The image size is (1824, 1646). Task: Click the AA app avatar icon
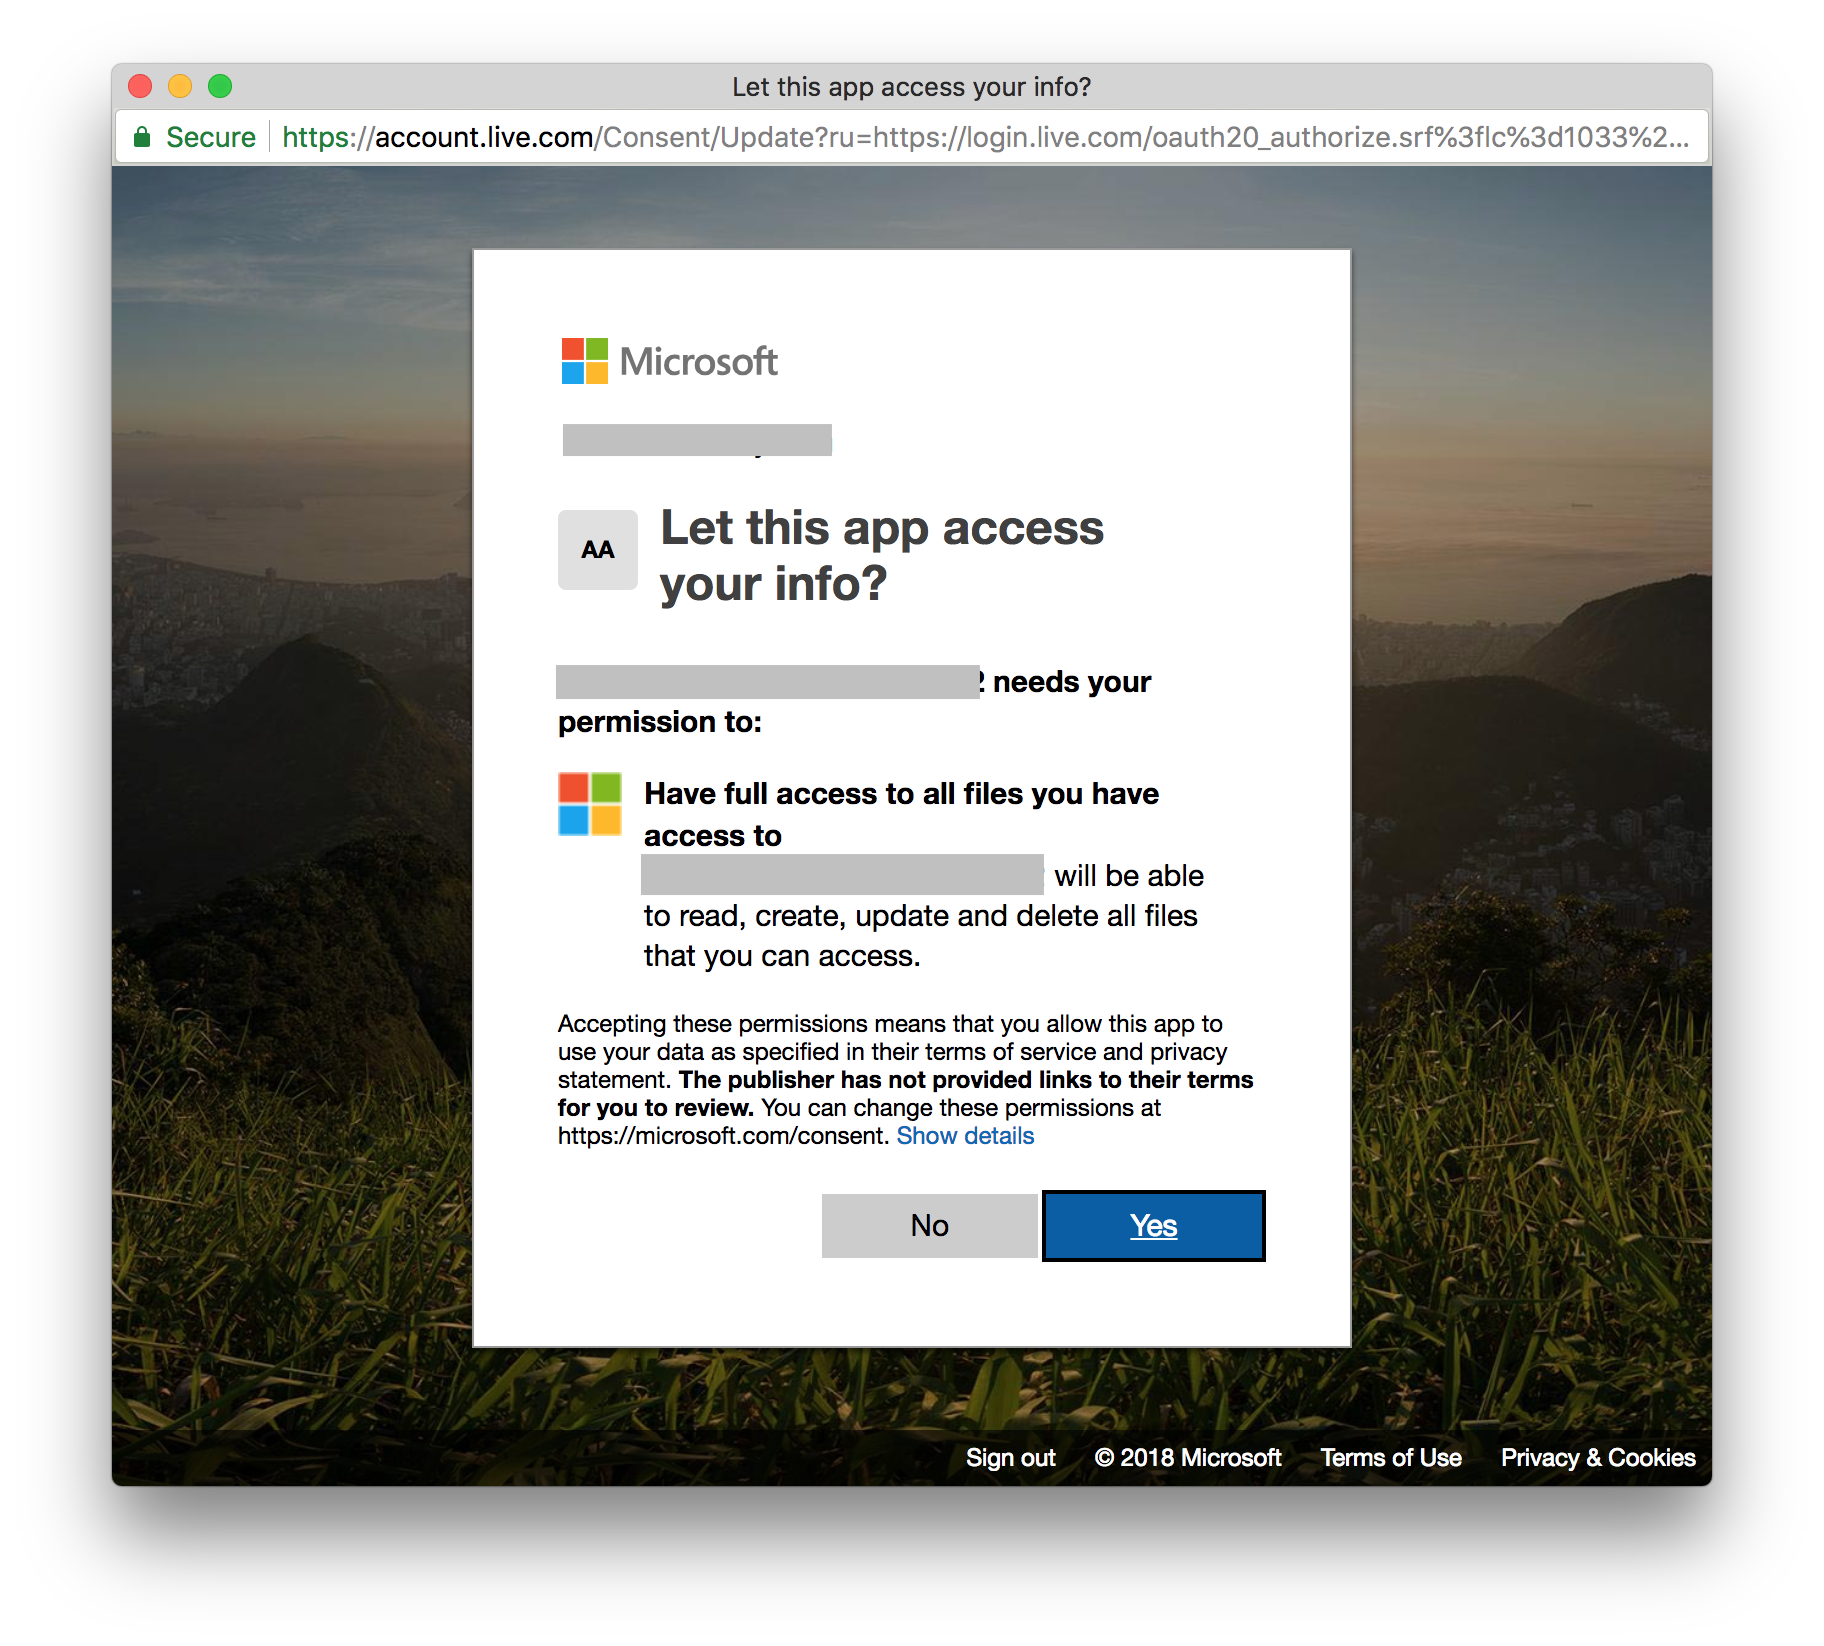click(x=598, y=549)
